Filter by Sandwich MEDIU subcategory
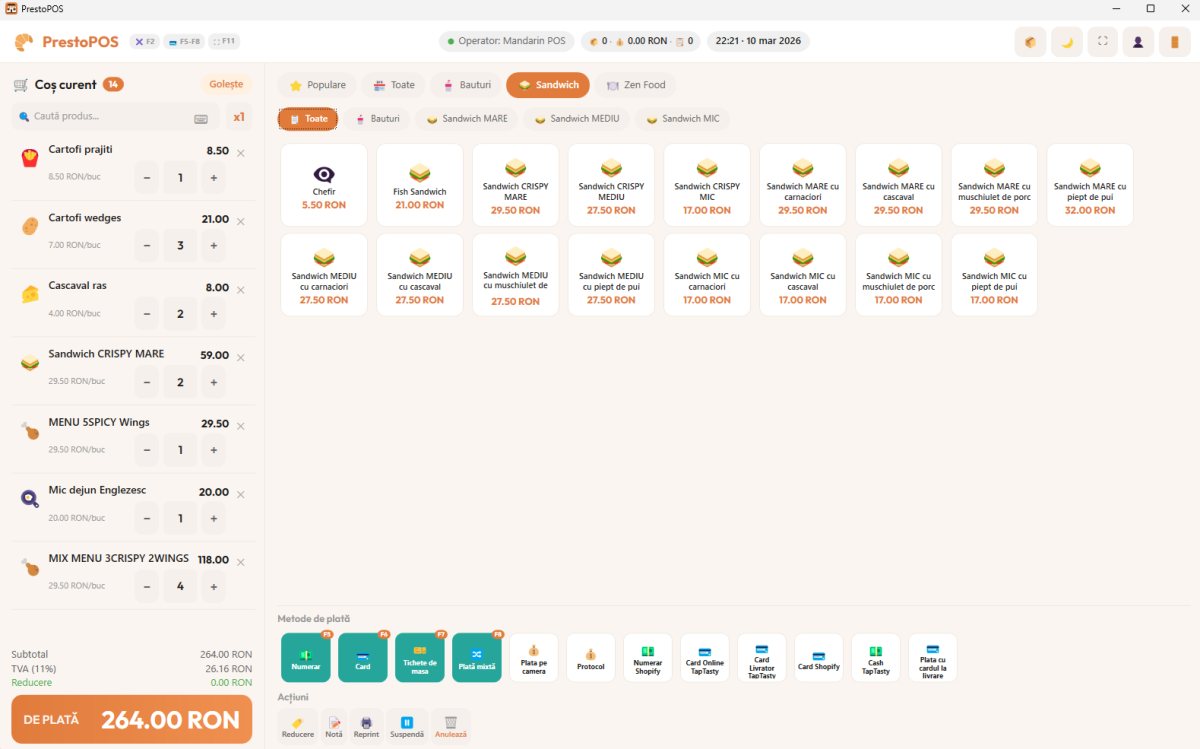 576,119
